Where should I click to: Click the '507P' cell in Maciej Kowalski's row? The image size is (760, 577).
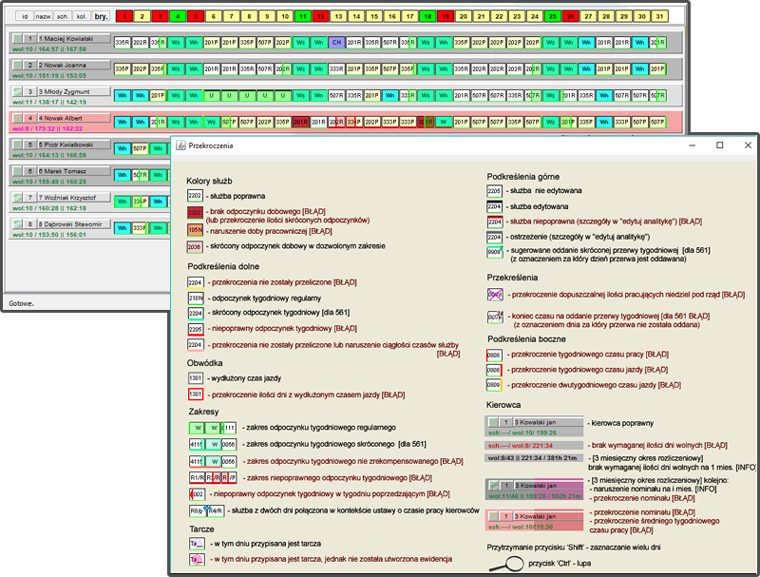pyautogui.click(x=265, y=43)
